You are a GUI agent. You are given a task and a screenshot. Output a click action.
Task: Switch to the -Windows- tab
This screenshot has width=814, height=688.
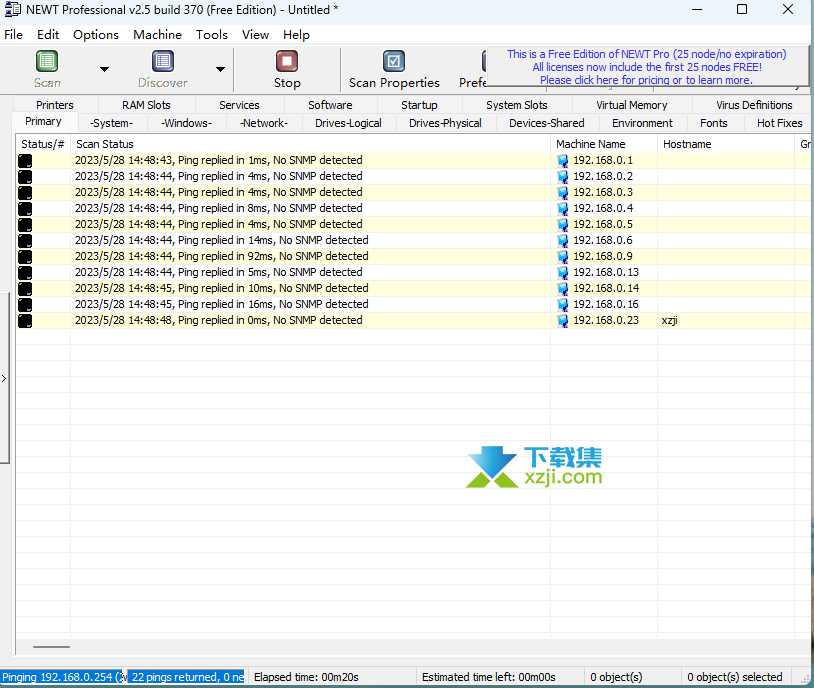187,123
